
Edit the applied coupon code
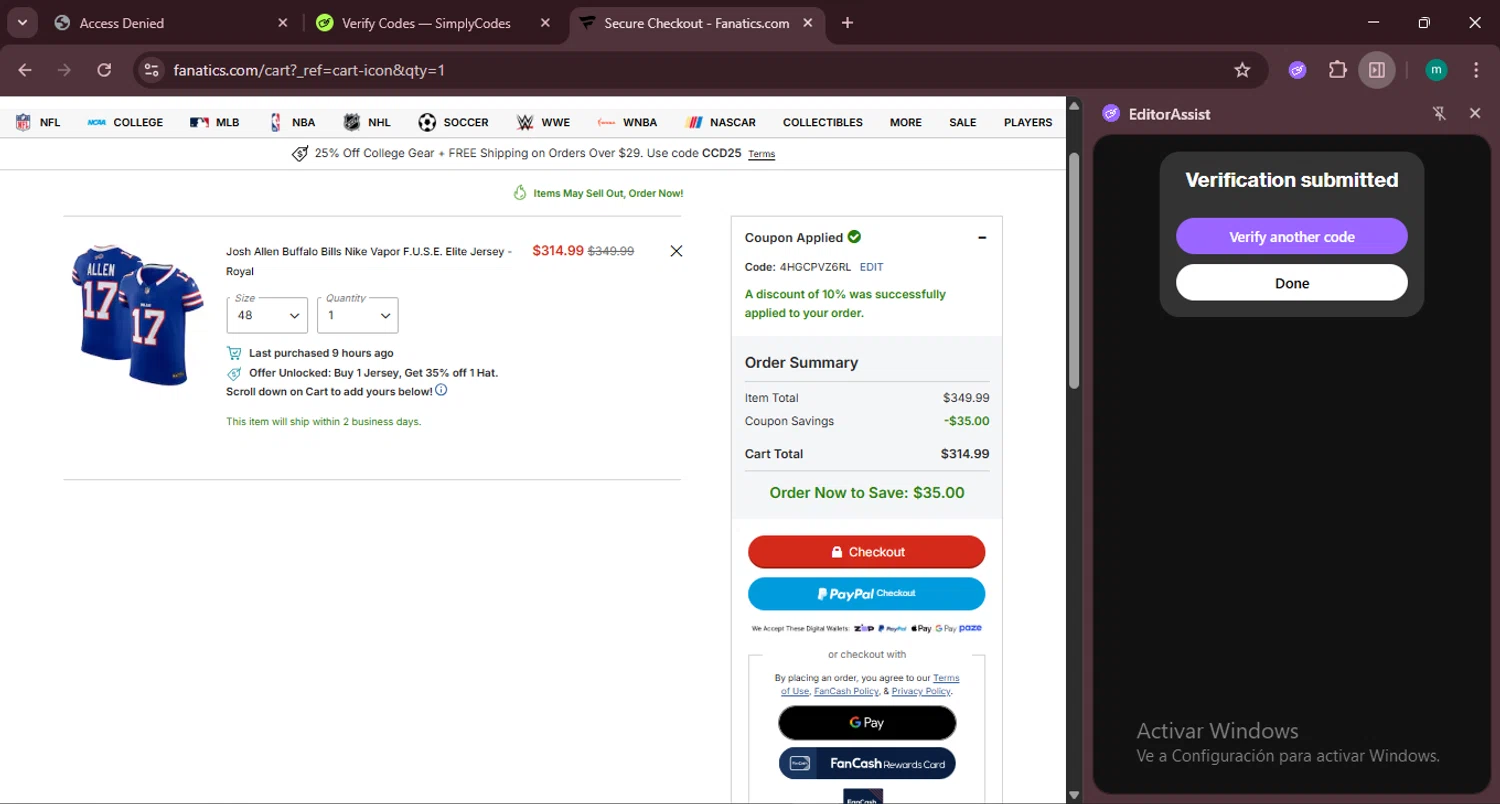(871, 267)
